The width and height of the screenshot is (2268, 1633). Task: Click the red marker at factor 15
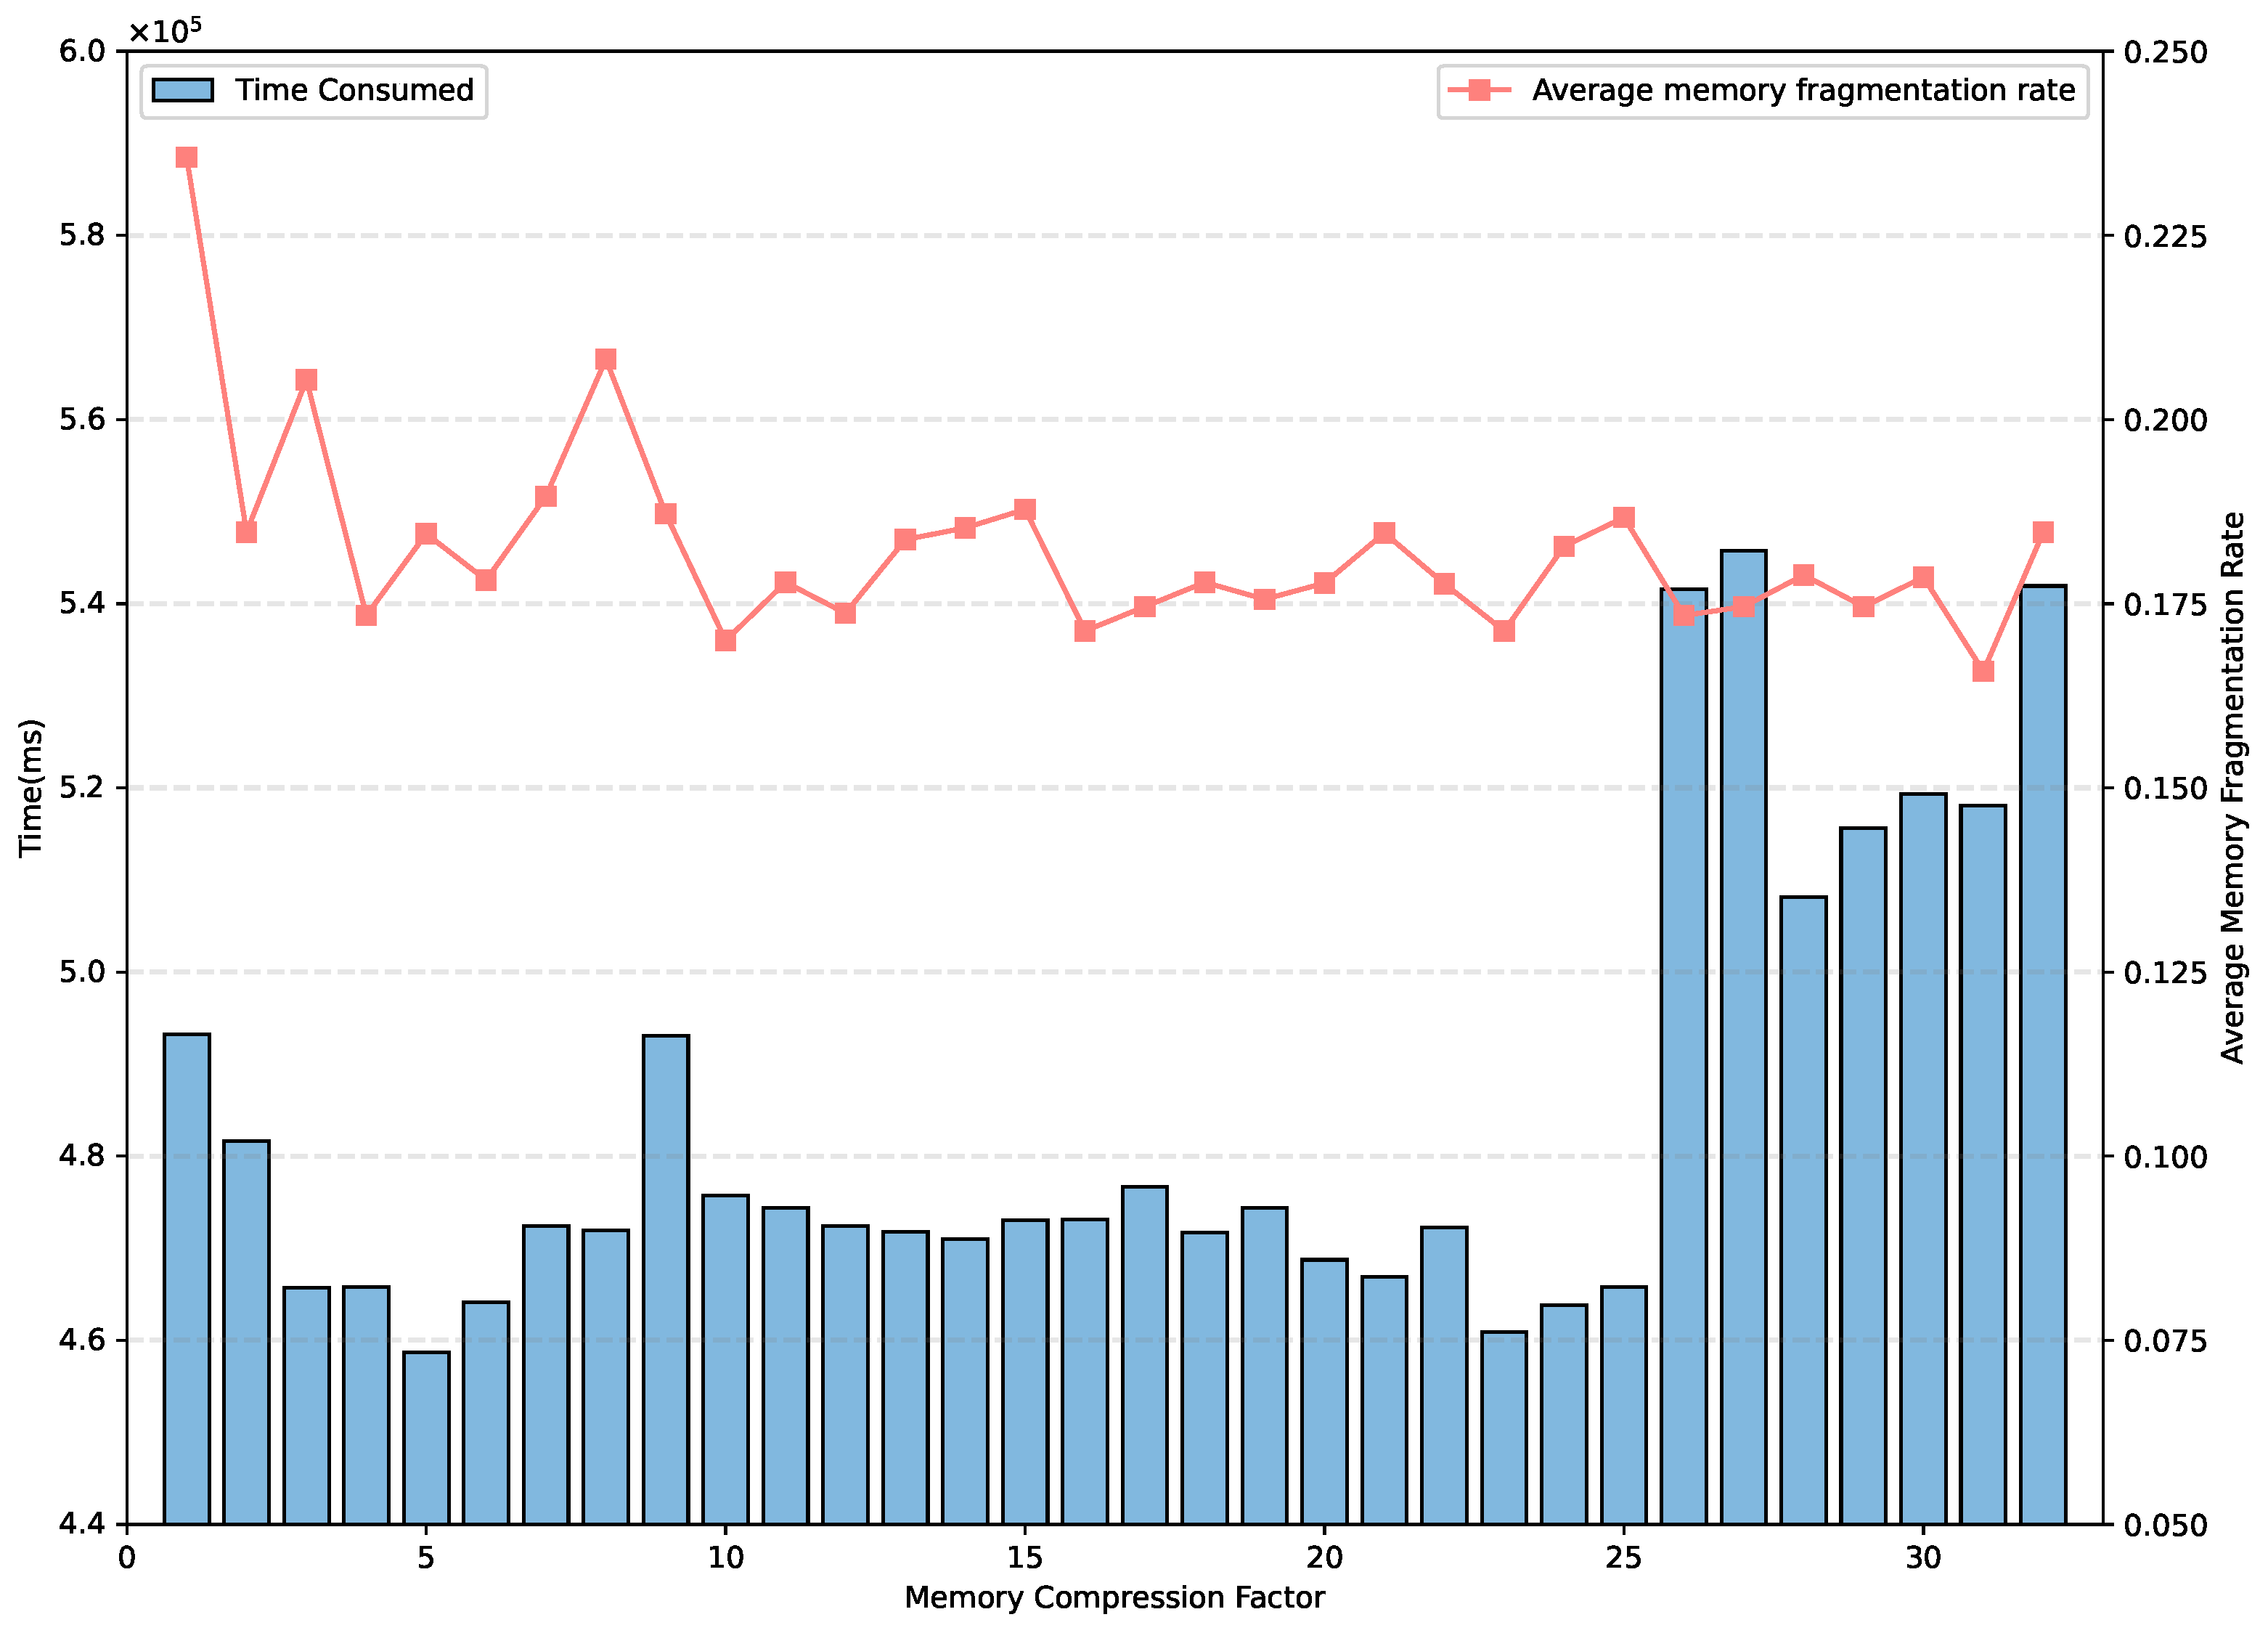click(1025, 510)
